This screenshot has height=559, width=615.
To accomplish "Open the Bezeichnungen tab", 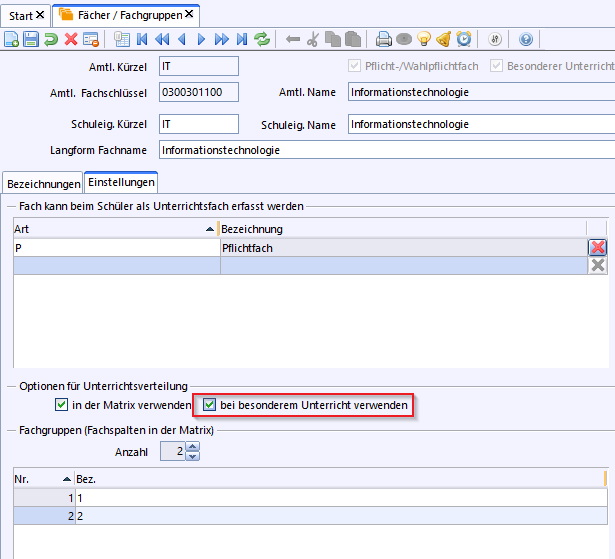I will tap(44, 184).
